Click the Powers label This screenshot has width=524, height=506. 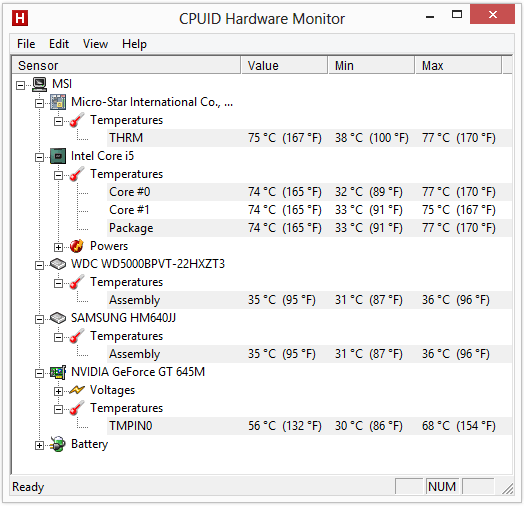coord(109,246)
